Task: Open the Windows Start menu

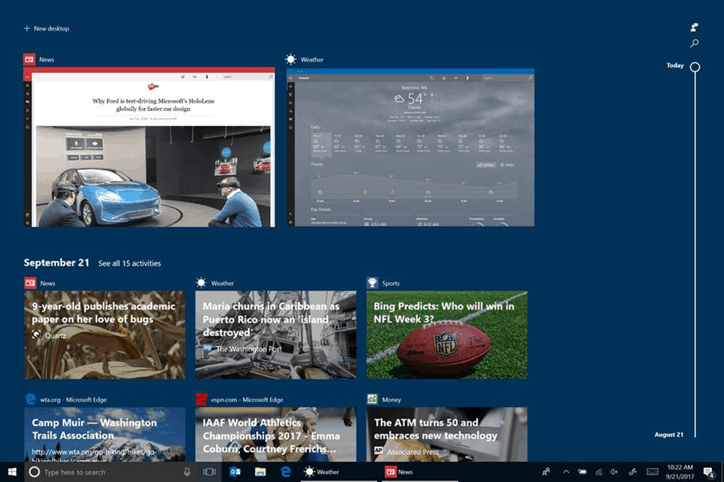Action: (x=12, y=472)
